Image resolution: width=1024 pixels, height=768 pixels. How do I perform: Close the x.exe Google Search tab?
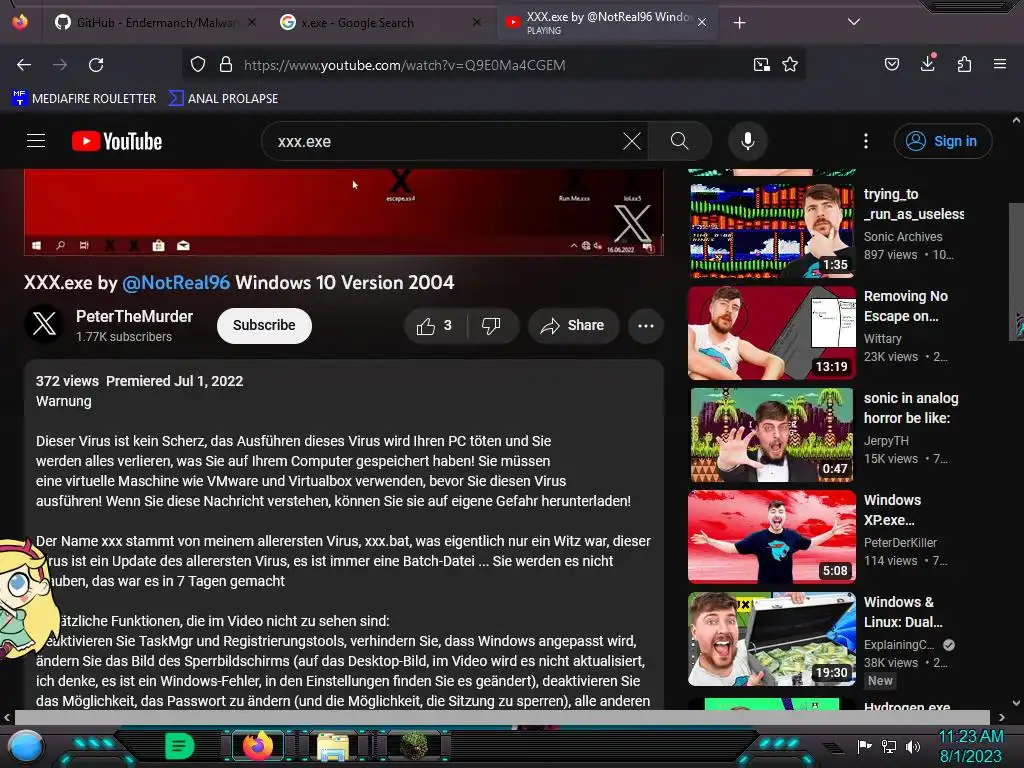(x=477, y=22)
